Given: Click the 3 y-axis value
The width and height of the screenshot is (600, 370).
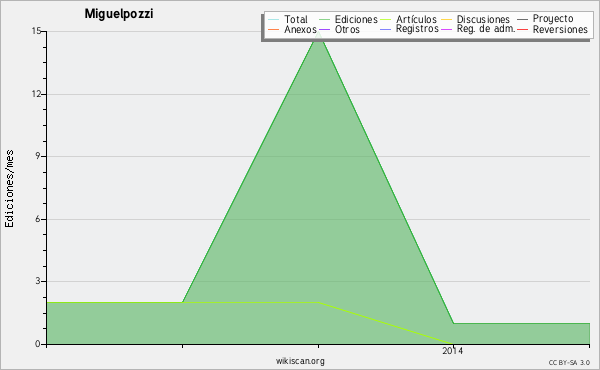Looking at the screenshot, I should tap(38, 281).
